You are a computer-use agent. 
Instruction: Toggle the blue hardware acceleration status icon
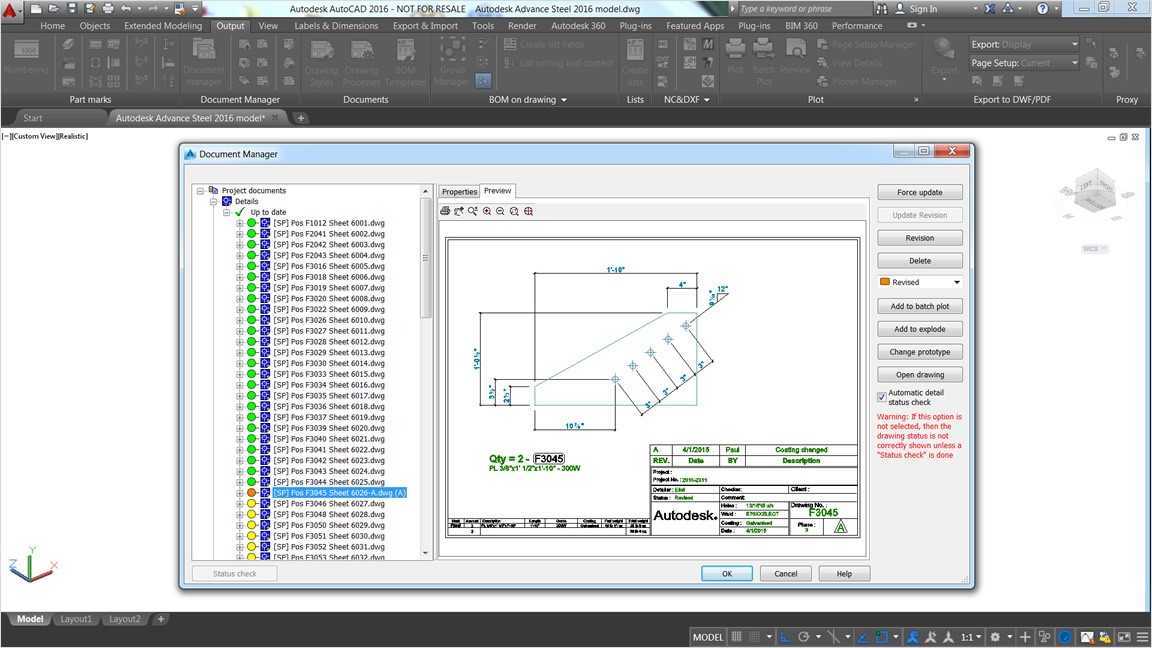tap(1065, 637)
